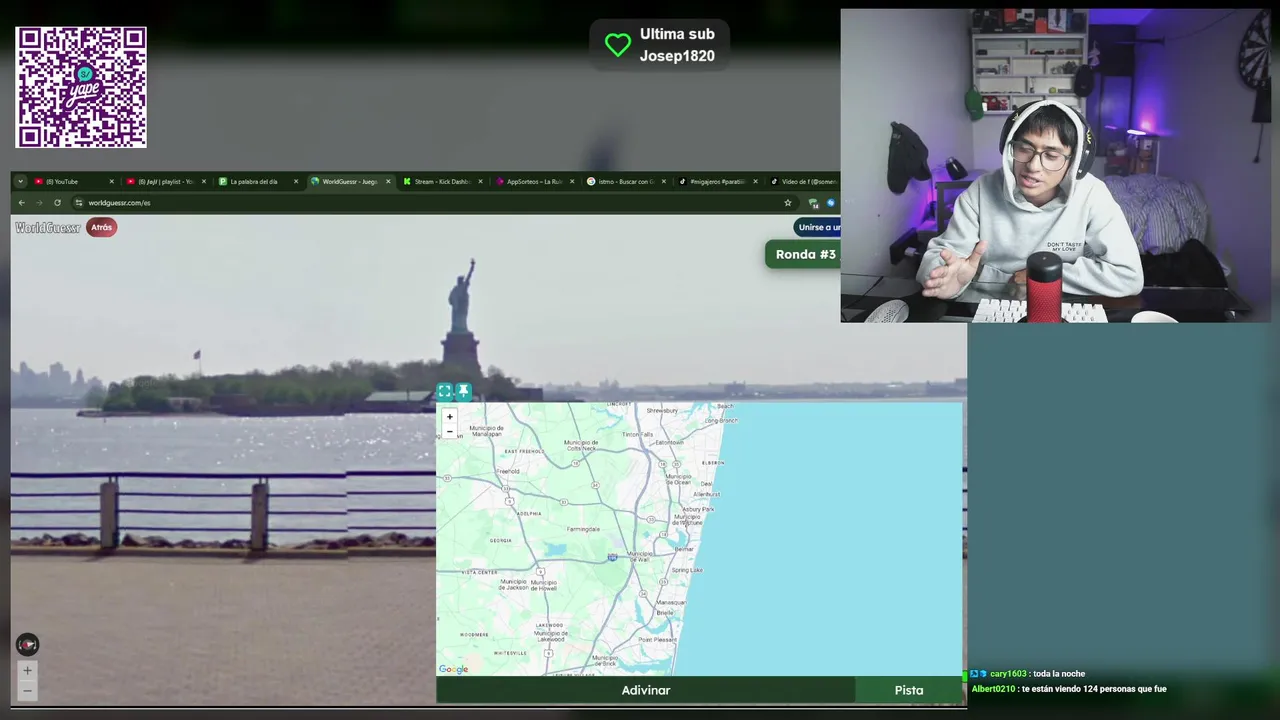
Task: Go back in browser history
Action: (22, 203)
